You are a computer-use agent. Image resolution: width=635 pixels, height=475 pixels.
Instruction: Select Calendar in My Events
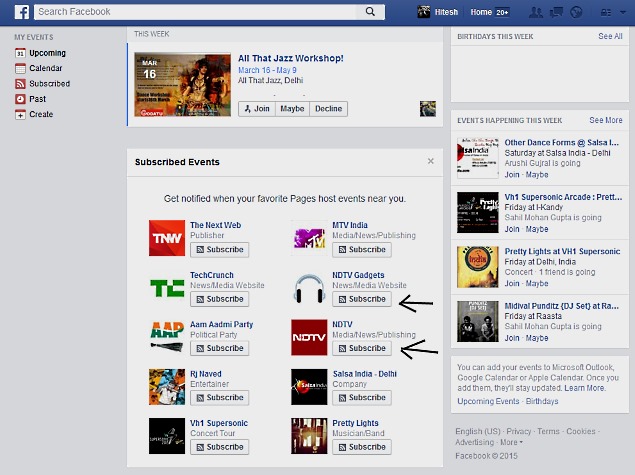point(46,68)
